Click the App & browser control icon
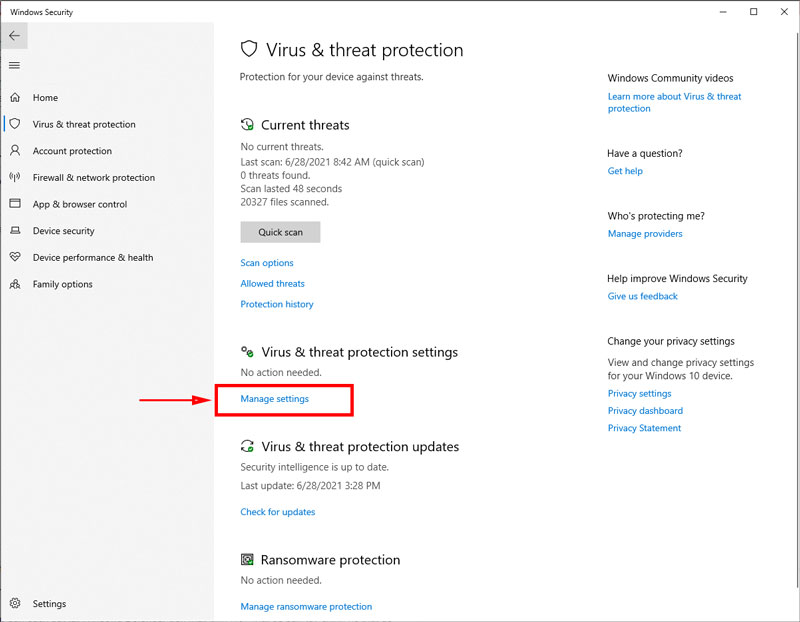The image size is (800, 622). (x=14, y=204)
